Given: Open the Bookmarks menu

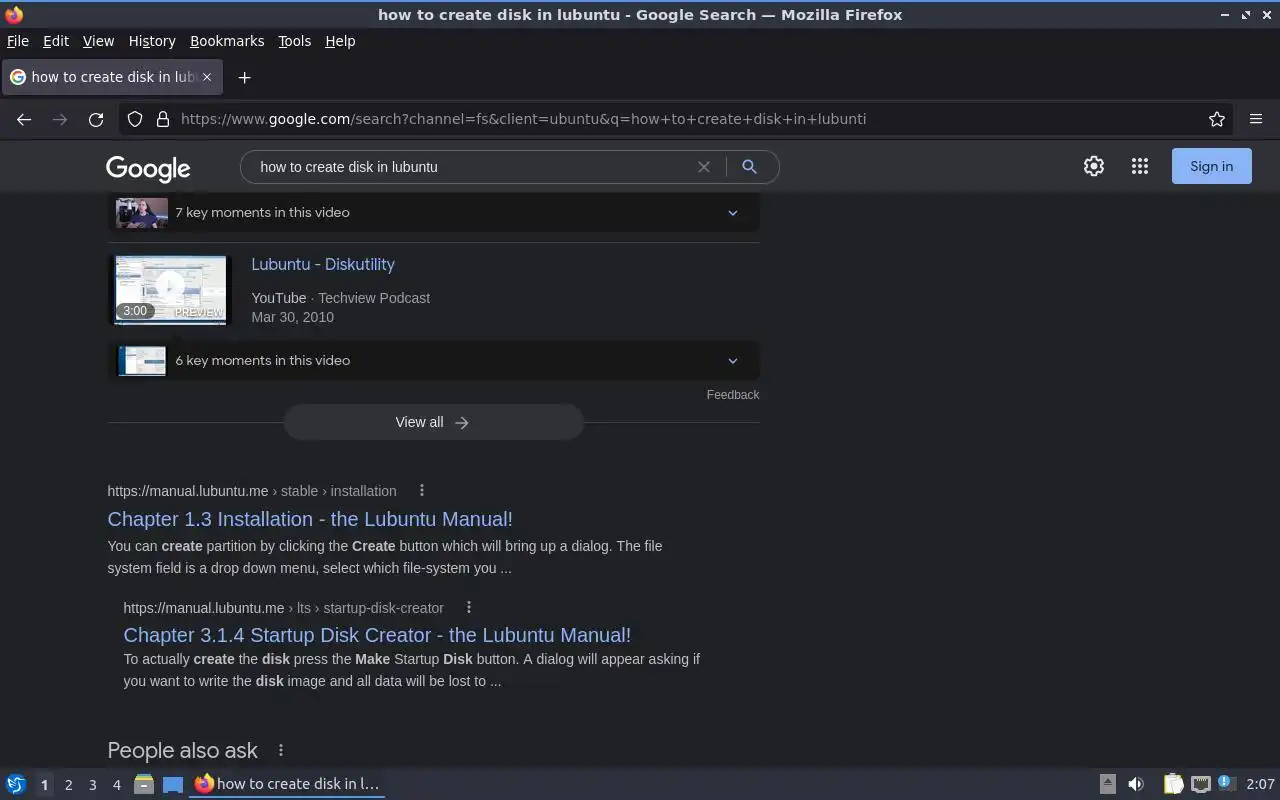Looking at the screenshot, I should click(x=227, y=41).
